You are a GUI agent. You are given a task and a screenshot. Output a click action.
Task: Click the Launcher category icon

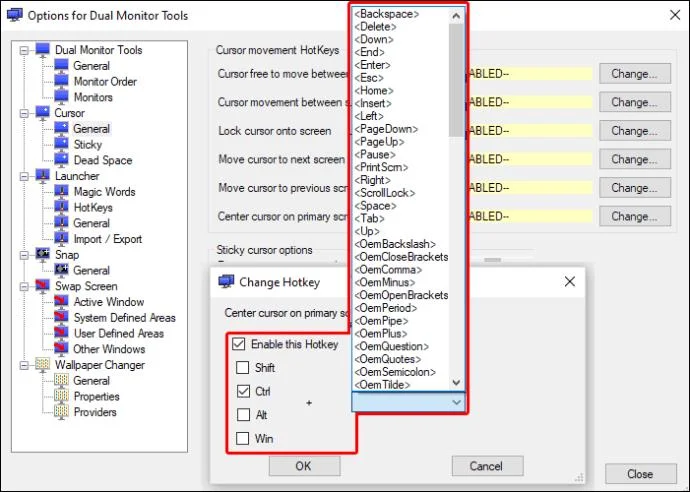click(x=43, y=176)
